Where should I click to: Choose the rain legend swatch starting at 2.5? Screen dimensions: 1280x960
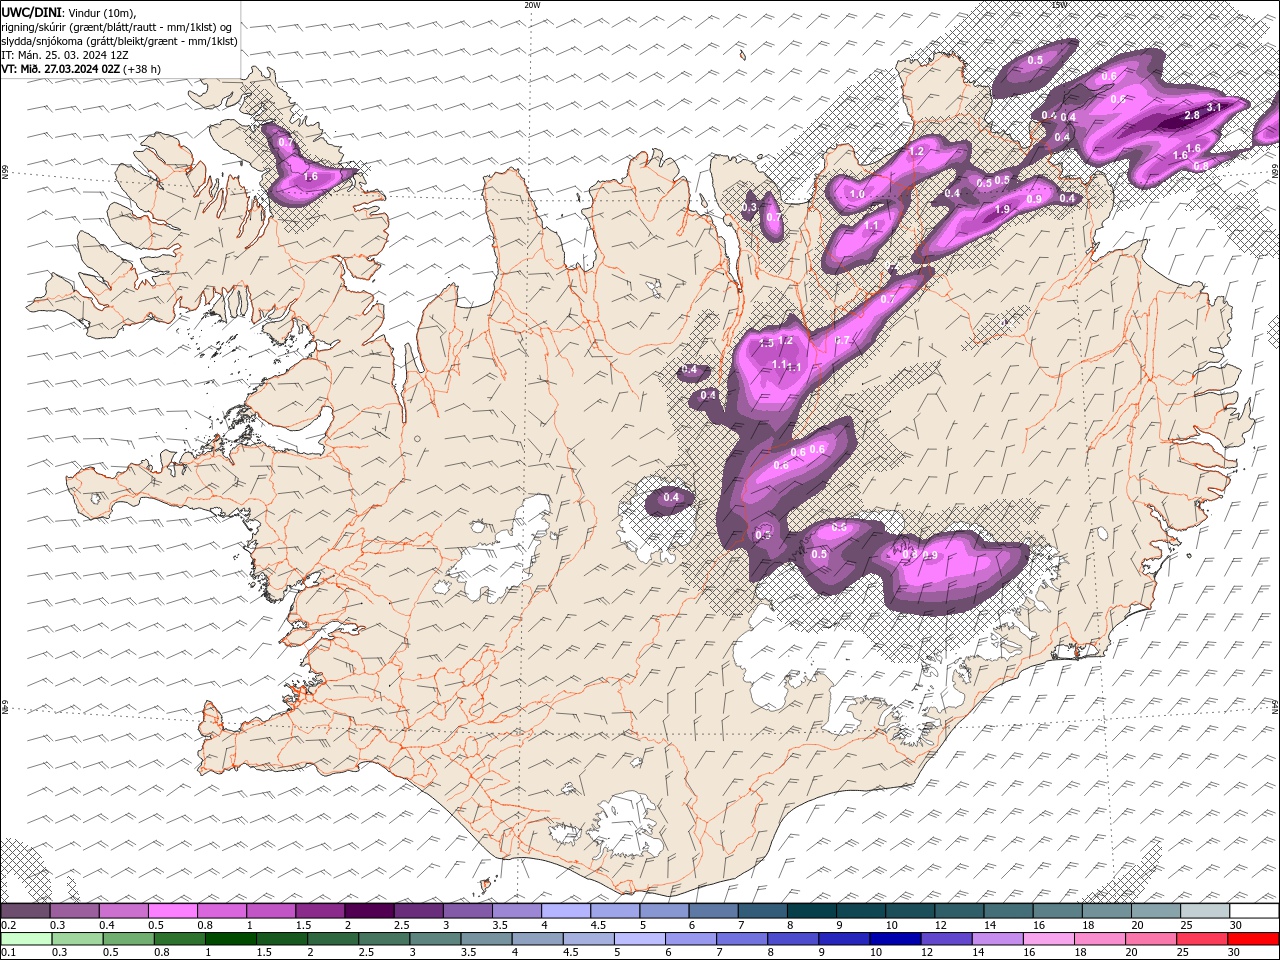[x=384, y=939]
